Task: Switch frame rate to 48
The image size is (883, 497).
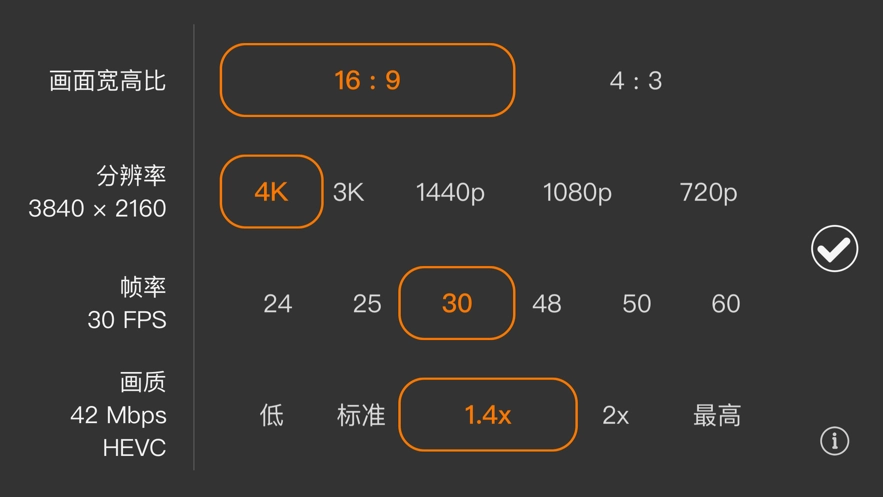Action: coord(546,303)
